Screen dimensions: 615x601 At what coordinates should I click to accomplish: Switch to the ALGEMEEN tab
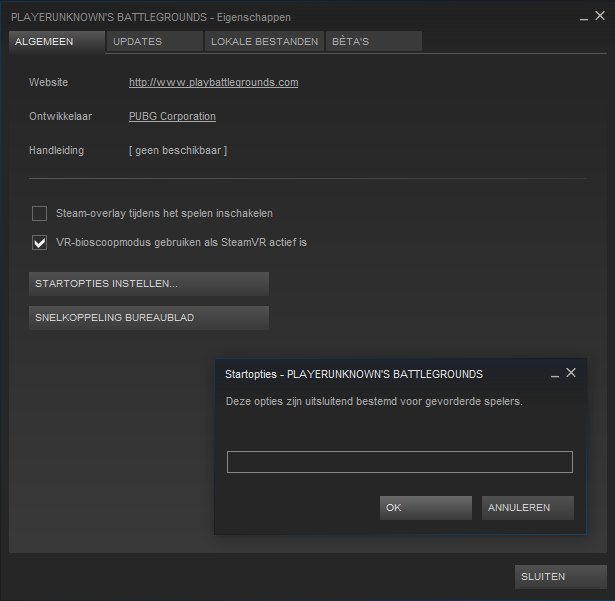click(57, 42)
